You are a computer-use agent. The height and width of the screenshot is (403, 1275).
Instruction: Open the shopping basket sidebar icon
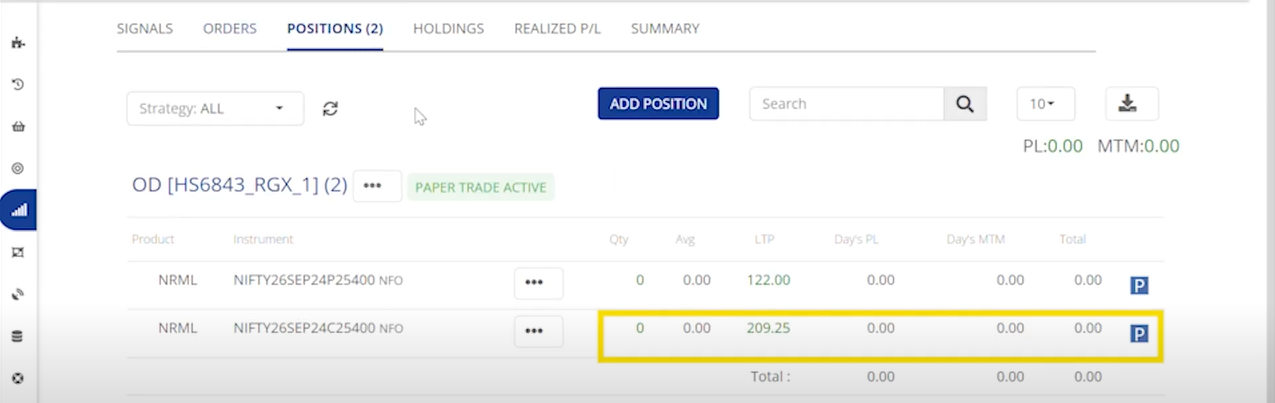pos(17,127)
